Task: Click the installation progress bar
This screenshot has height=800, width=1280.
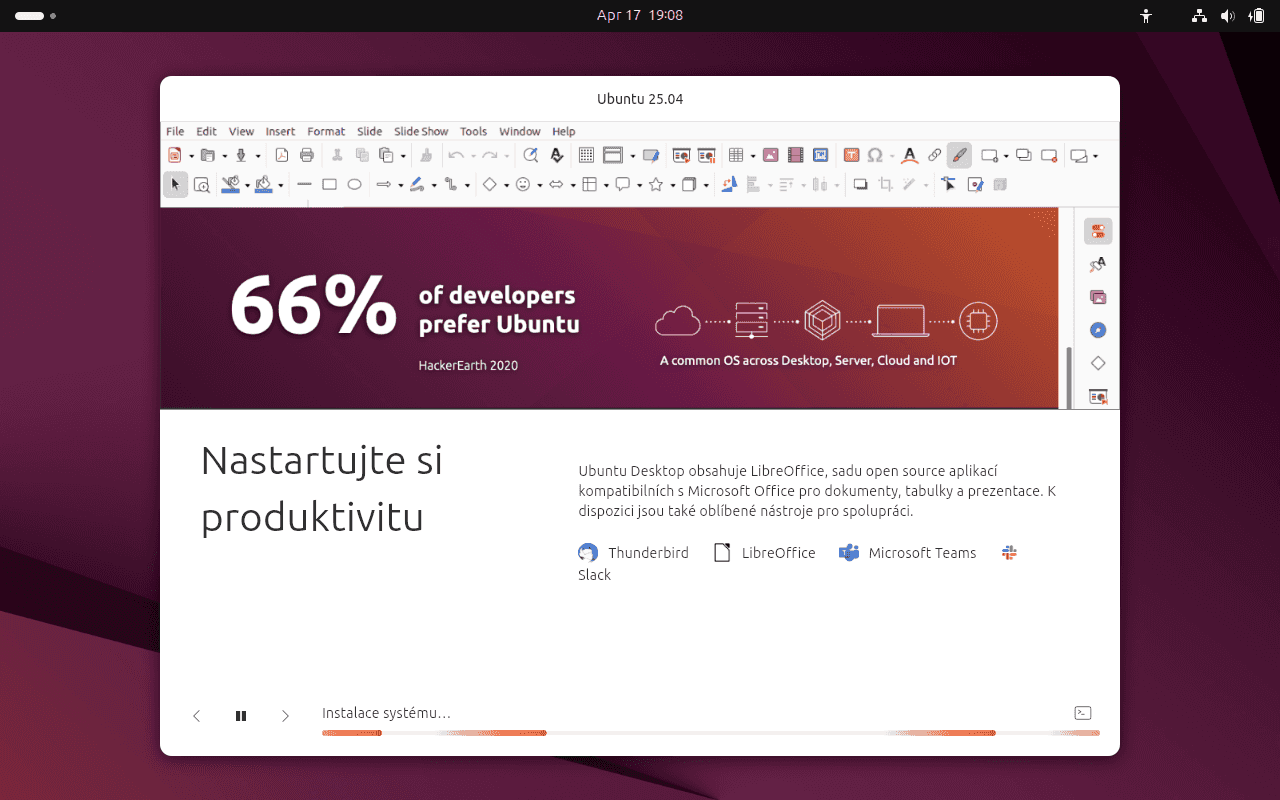Action: [711, 733]
